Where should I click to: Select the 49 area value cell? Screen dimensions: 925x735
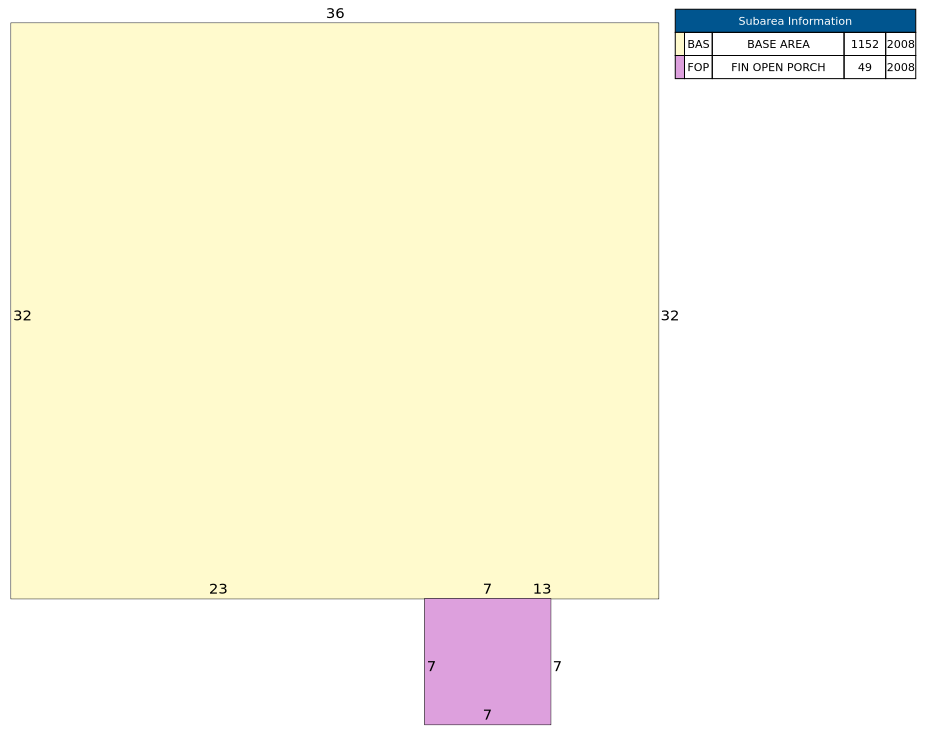[865, 67]
